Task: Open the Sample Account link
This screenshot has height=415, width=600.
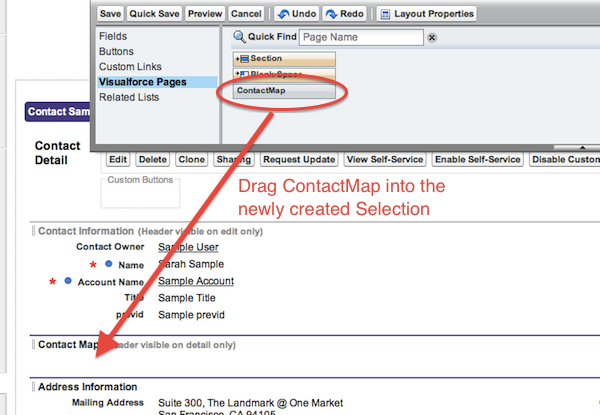Action: [x=196, y=281]
